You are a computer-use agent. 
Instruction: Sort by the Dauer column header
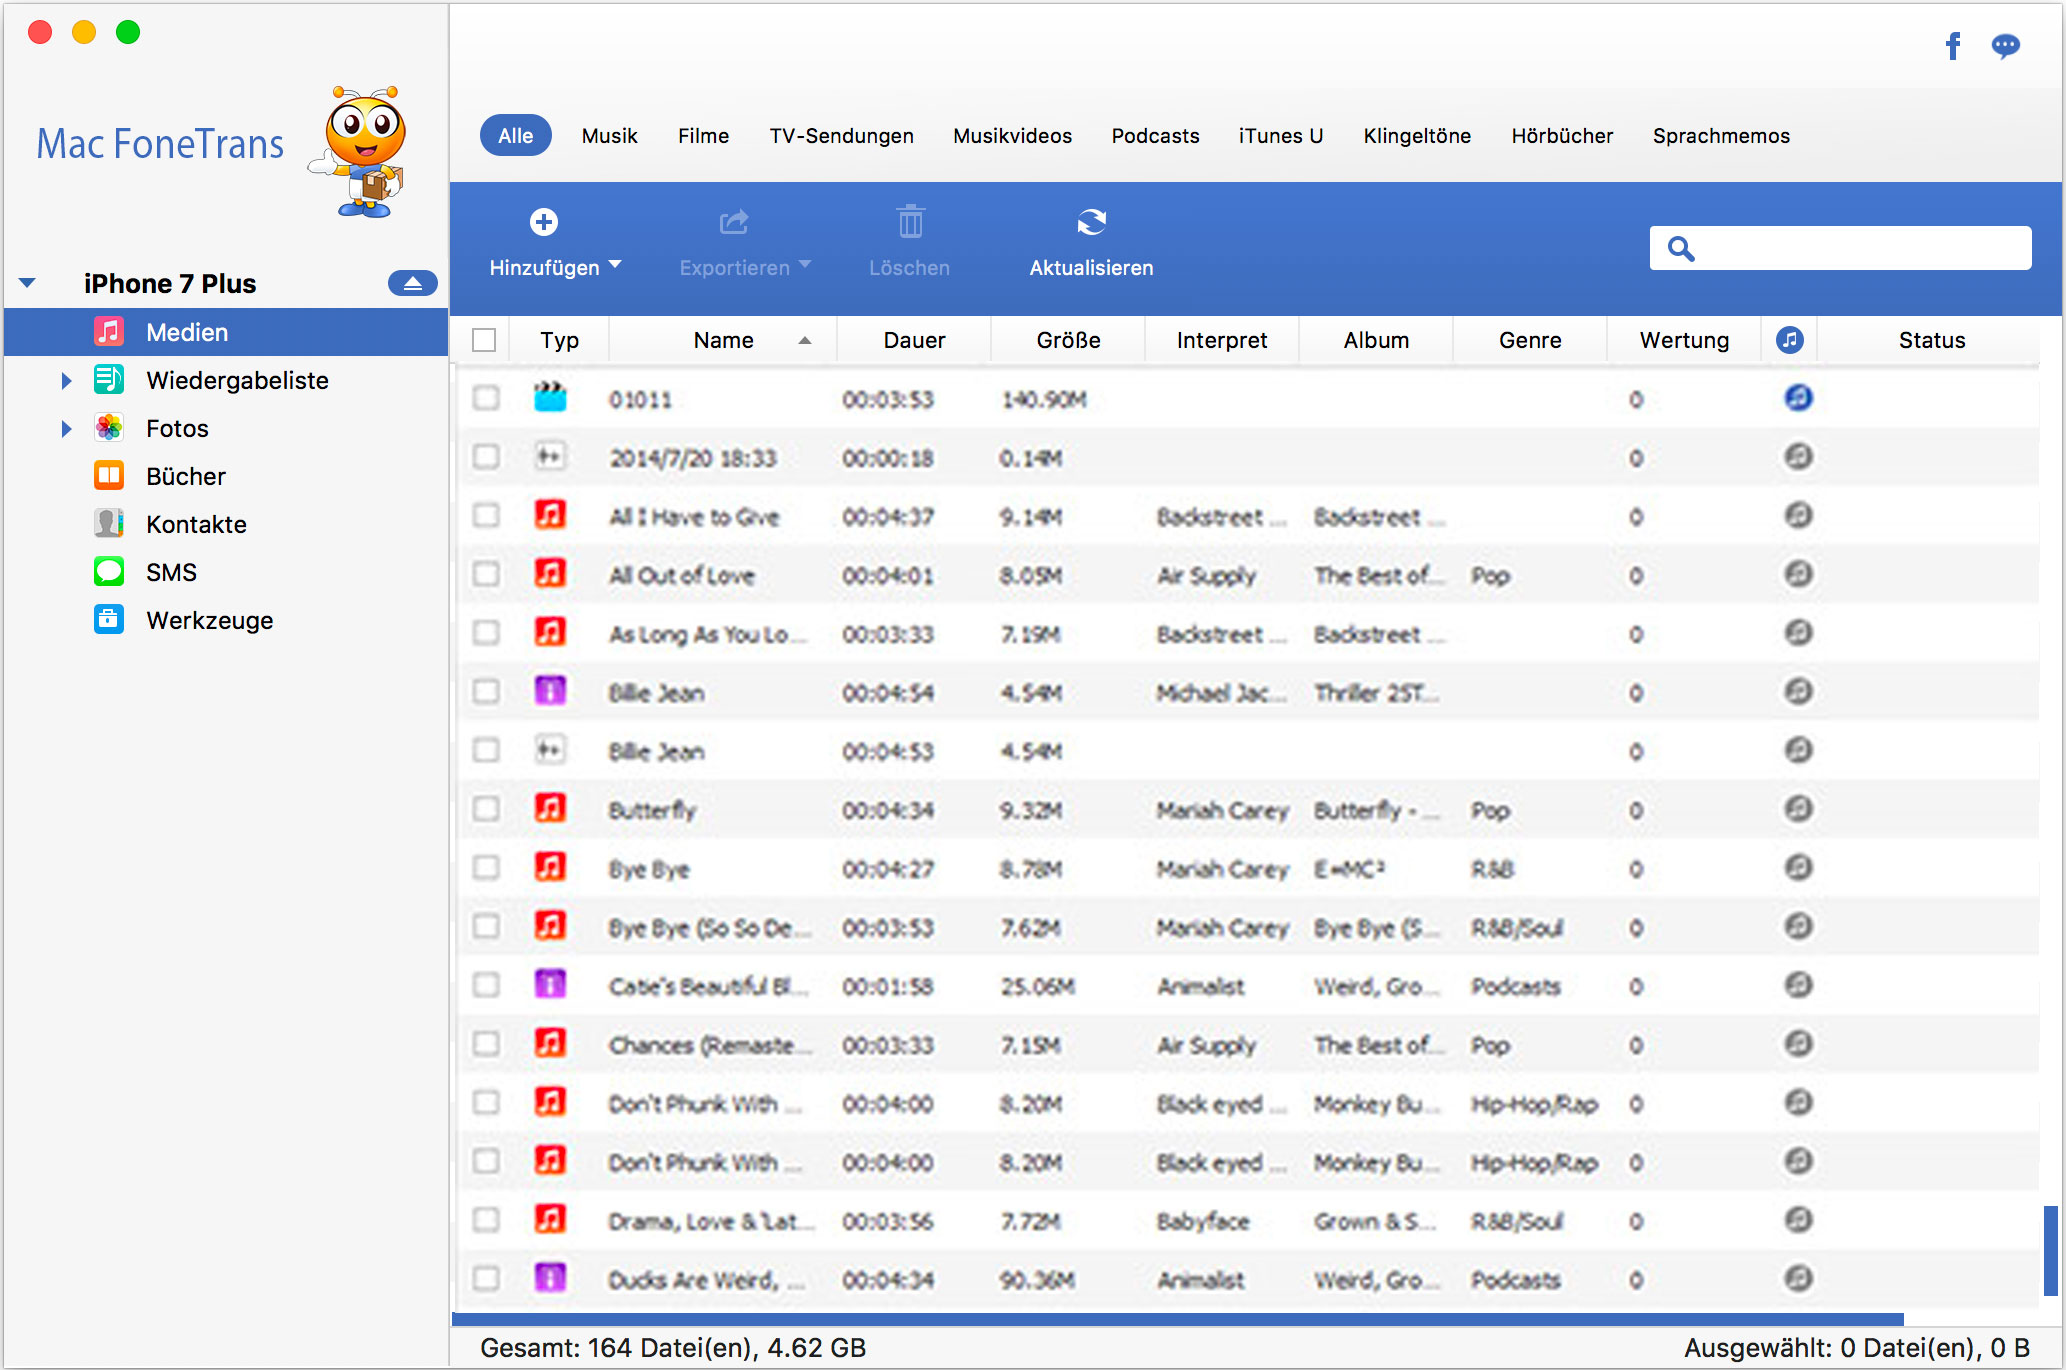914,340
